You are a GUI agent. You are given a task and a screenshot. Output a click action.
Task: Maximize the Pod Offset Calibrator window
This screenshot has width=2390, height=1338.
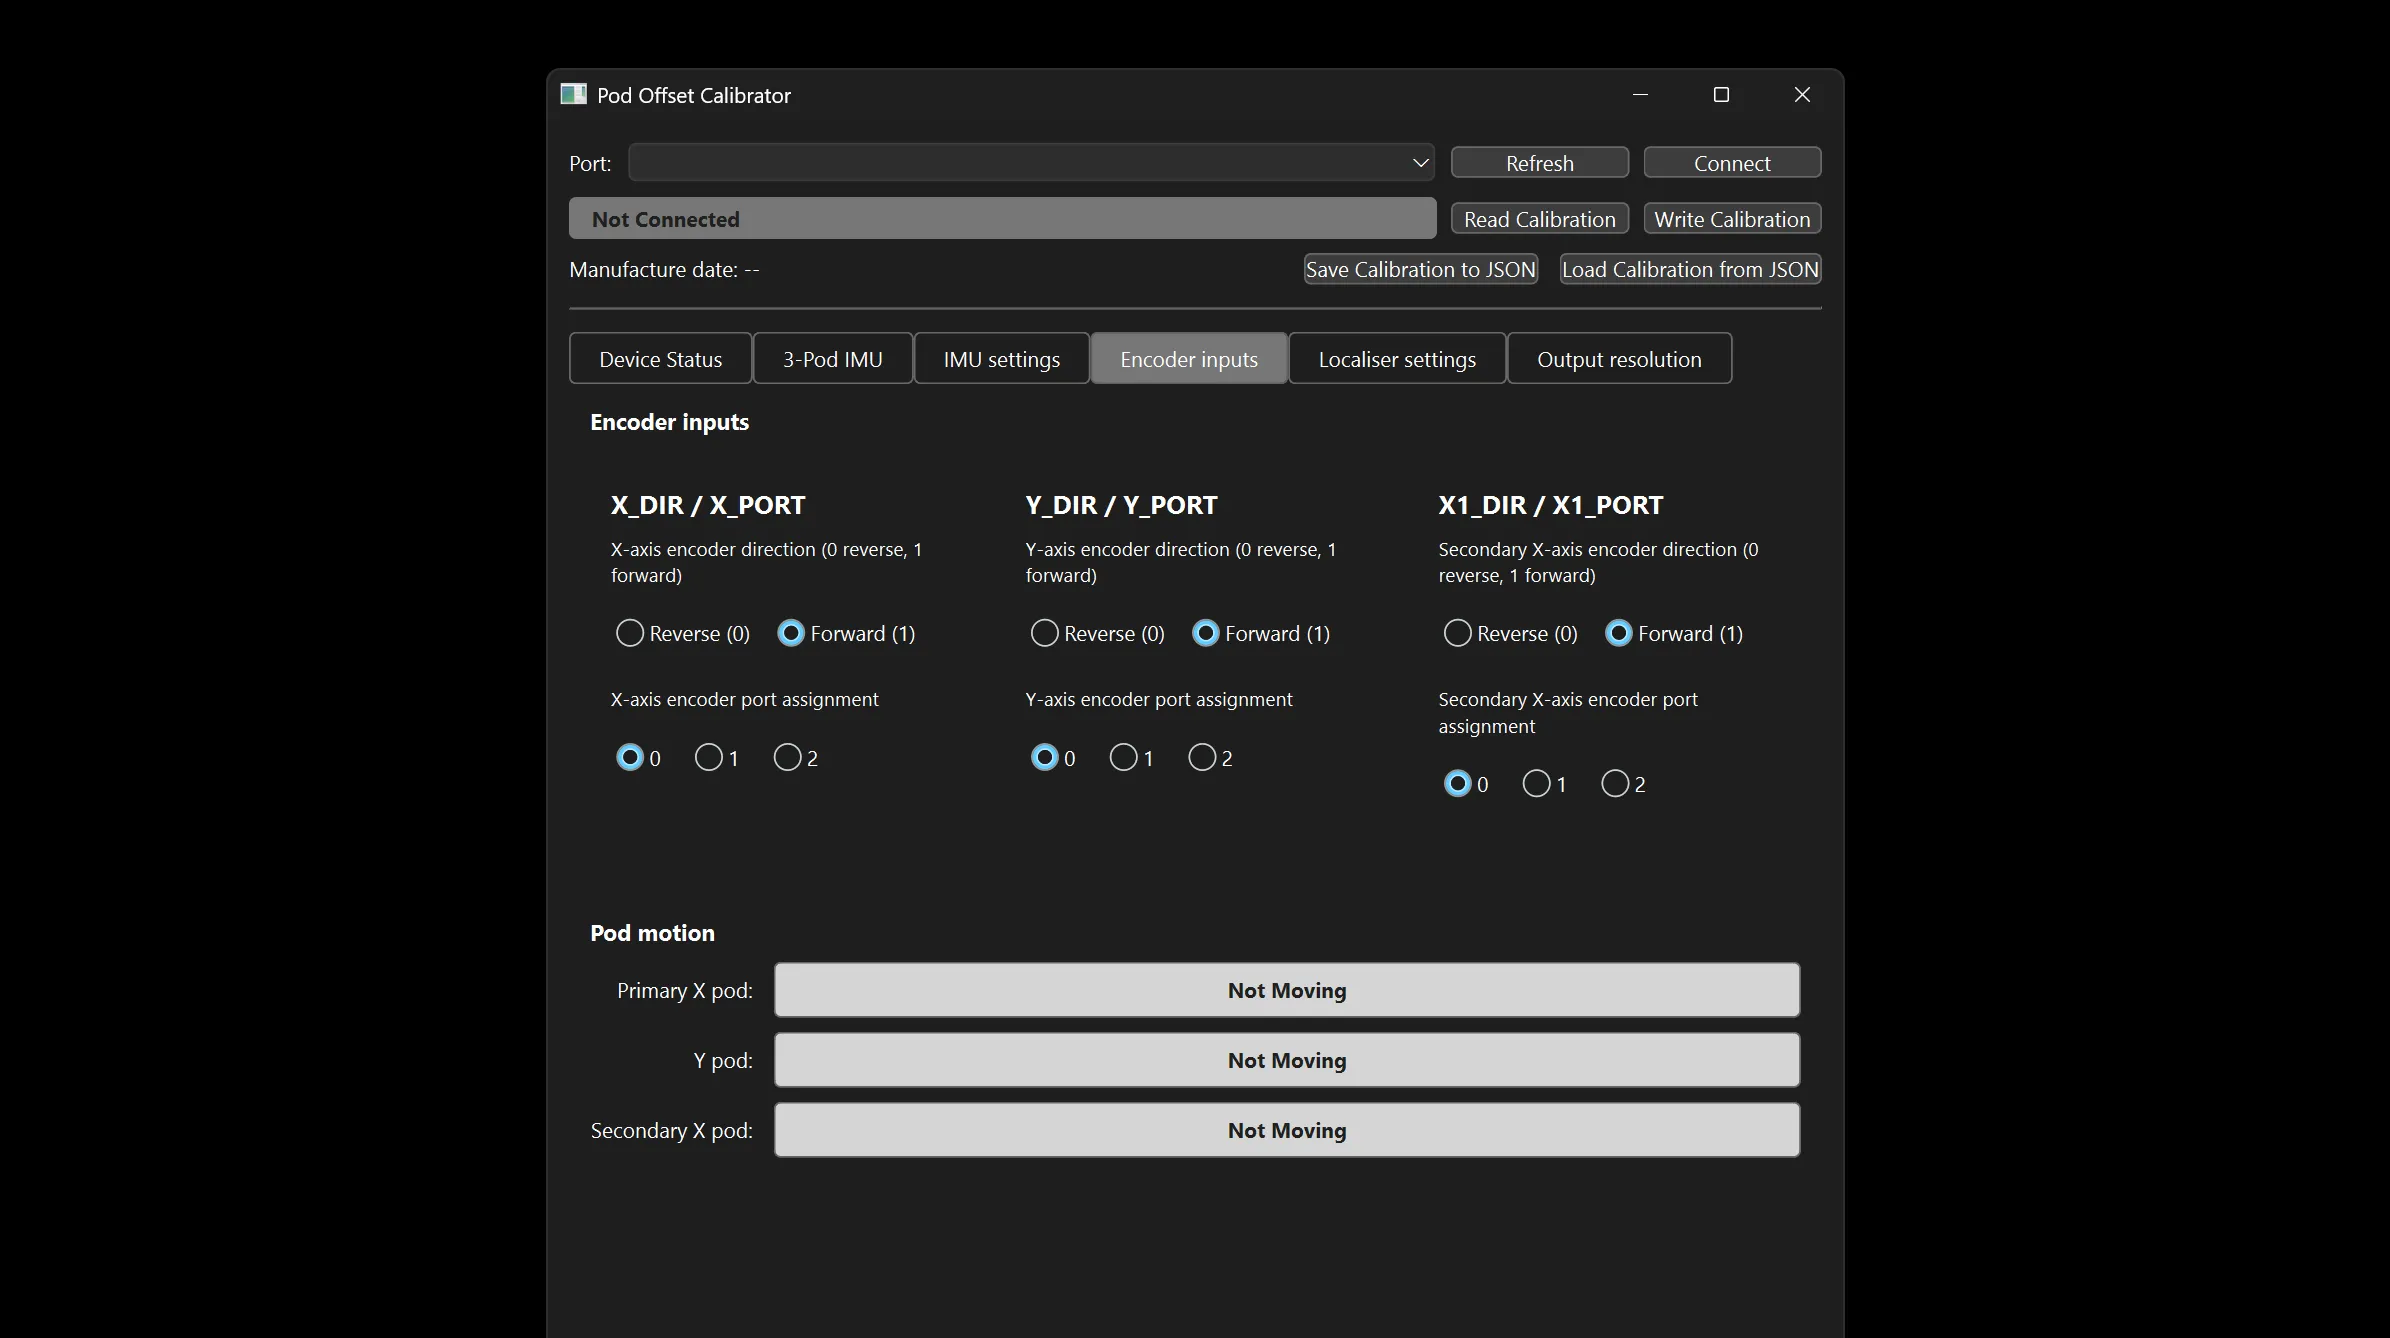[x=1721, y=95]
